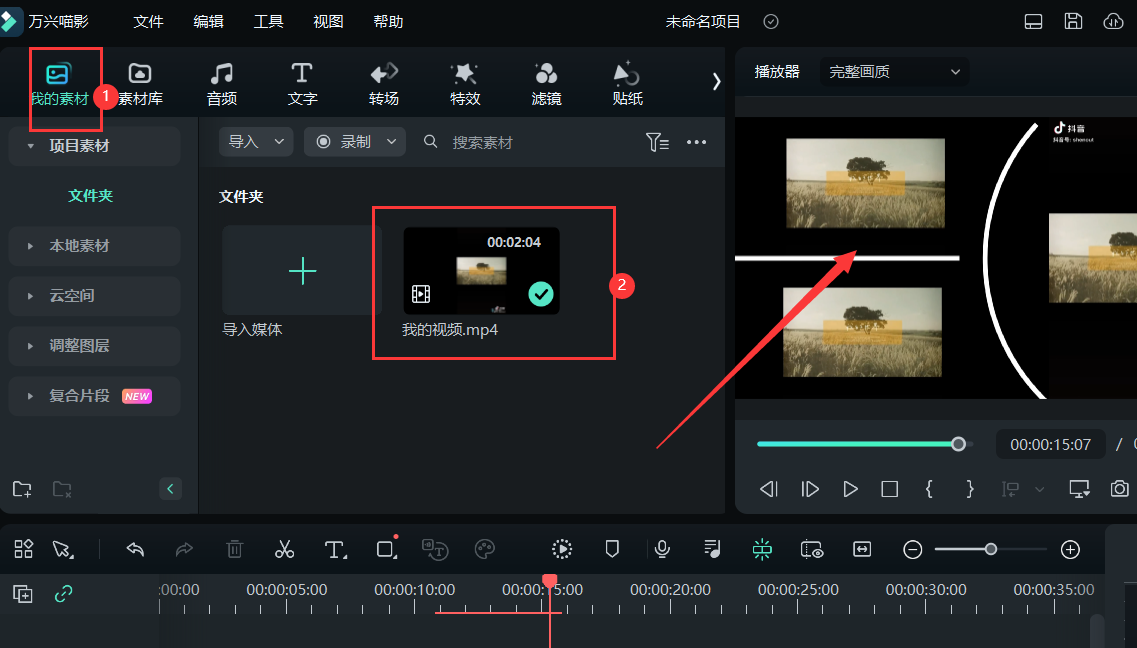Open the 素材库 stock media tab

[x=140, y=84]
